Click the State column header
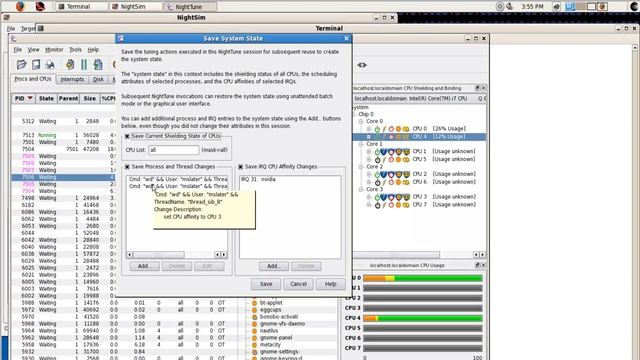 46,98
